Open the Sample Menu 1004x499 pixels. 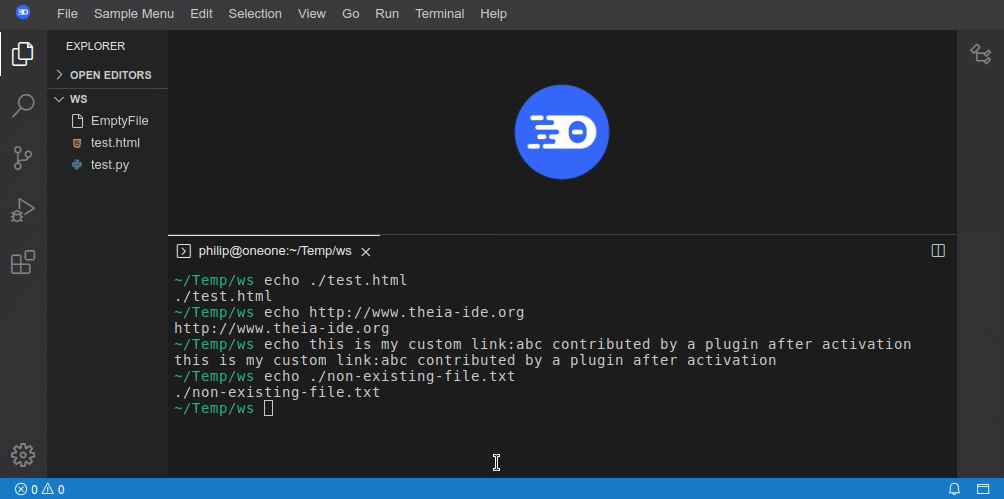pyautogui.click(x=134, y=13)
